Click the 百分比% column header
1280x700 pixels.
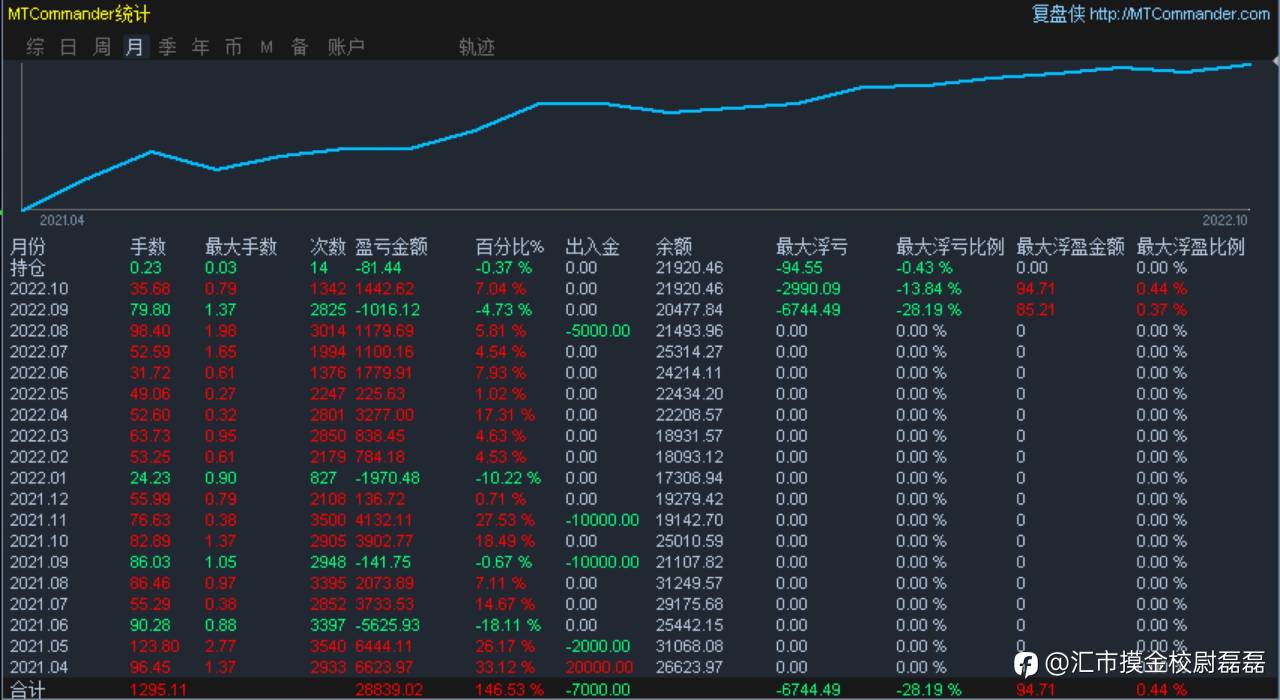coord(510,247)
